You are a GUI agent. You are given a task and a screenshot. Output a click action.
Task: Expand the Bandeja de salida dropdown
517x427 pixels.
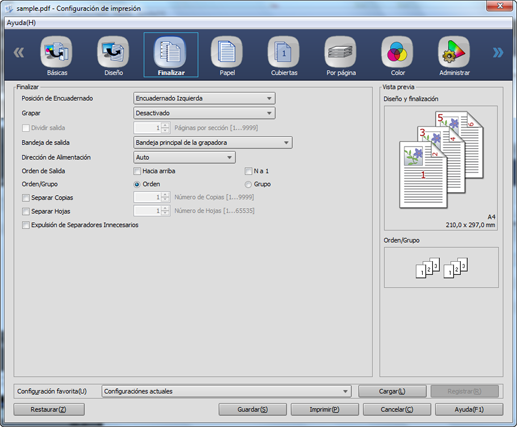pyautogui.click(x=213, y=143)
